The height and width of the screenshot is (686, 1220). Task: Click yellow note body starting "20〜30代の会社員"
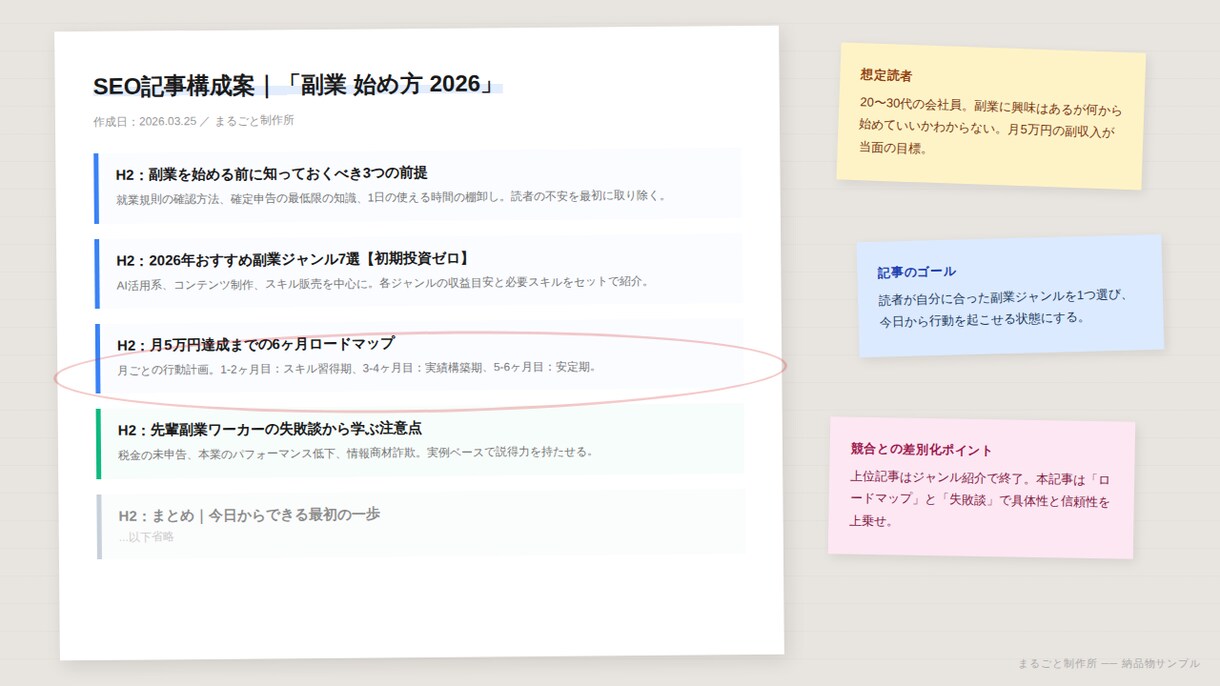pos(989,127)
